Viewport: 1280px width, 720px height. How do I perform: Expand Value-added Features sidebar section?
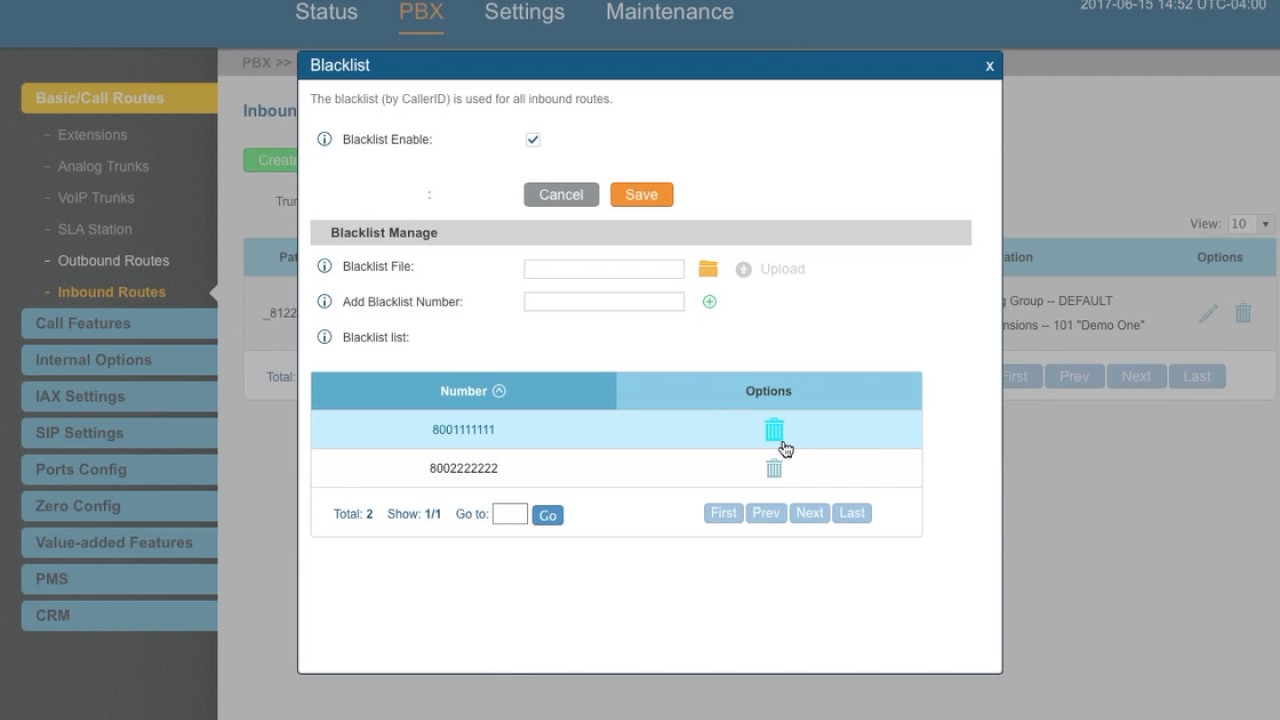(119, 542)
